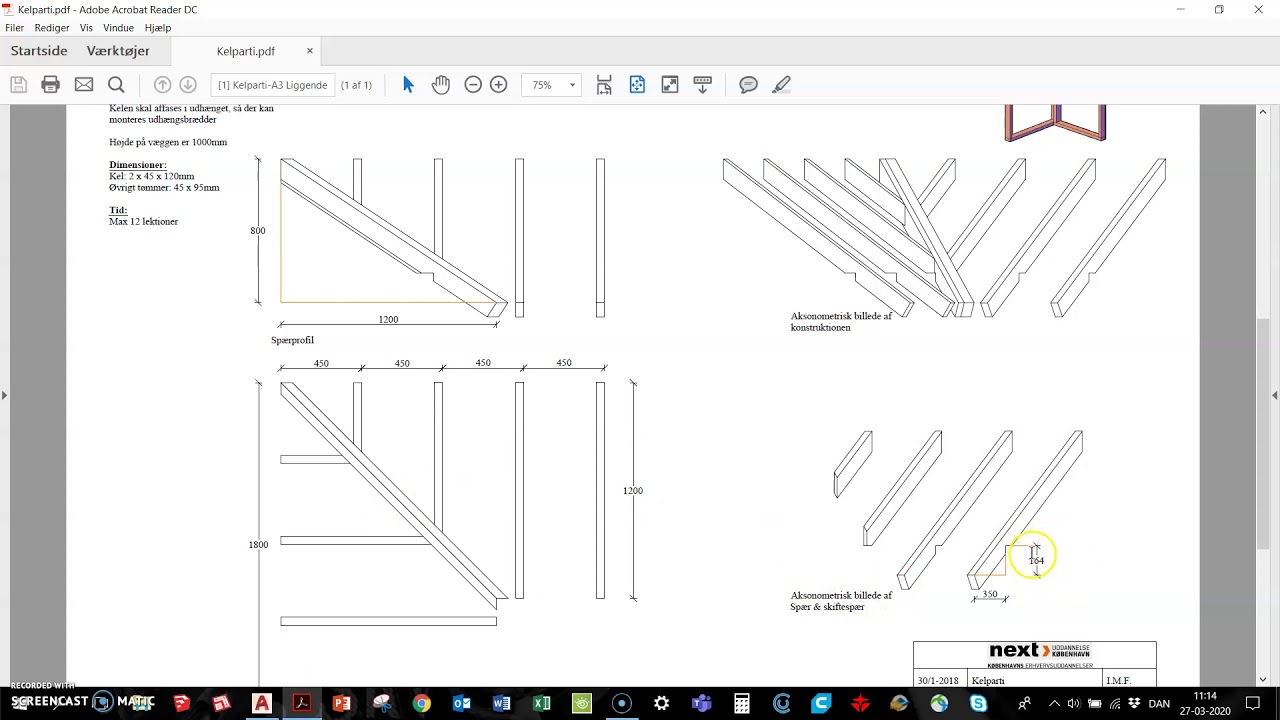Open AutoCAD from the taskbar
Viewport: 1280px width, 720px height.
point(261,704)
